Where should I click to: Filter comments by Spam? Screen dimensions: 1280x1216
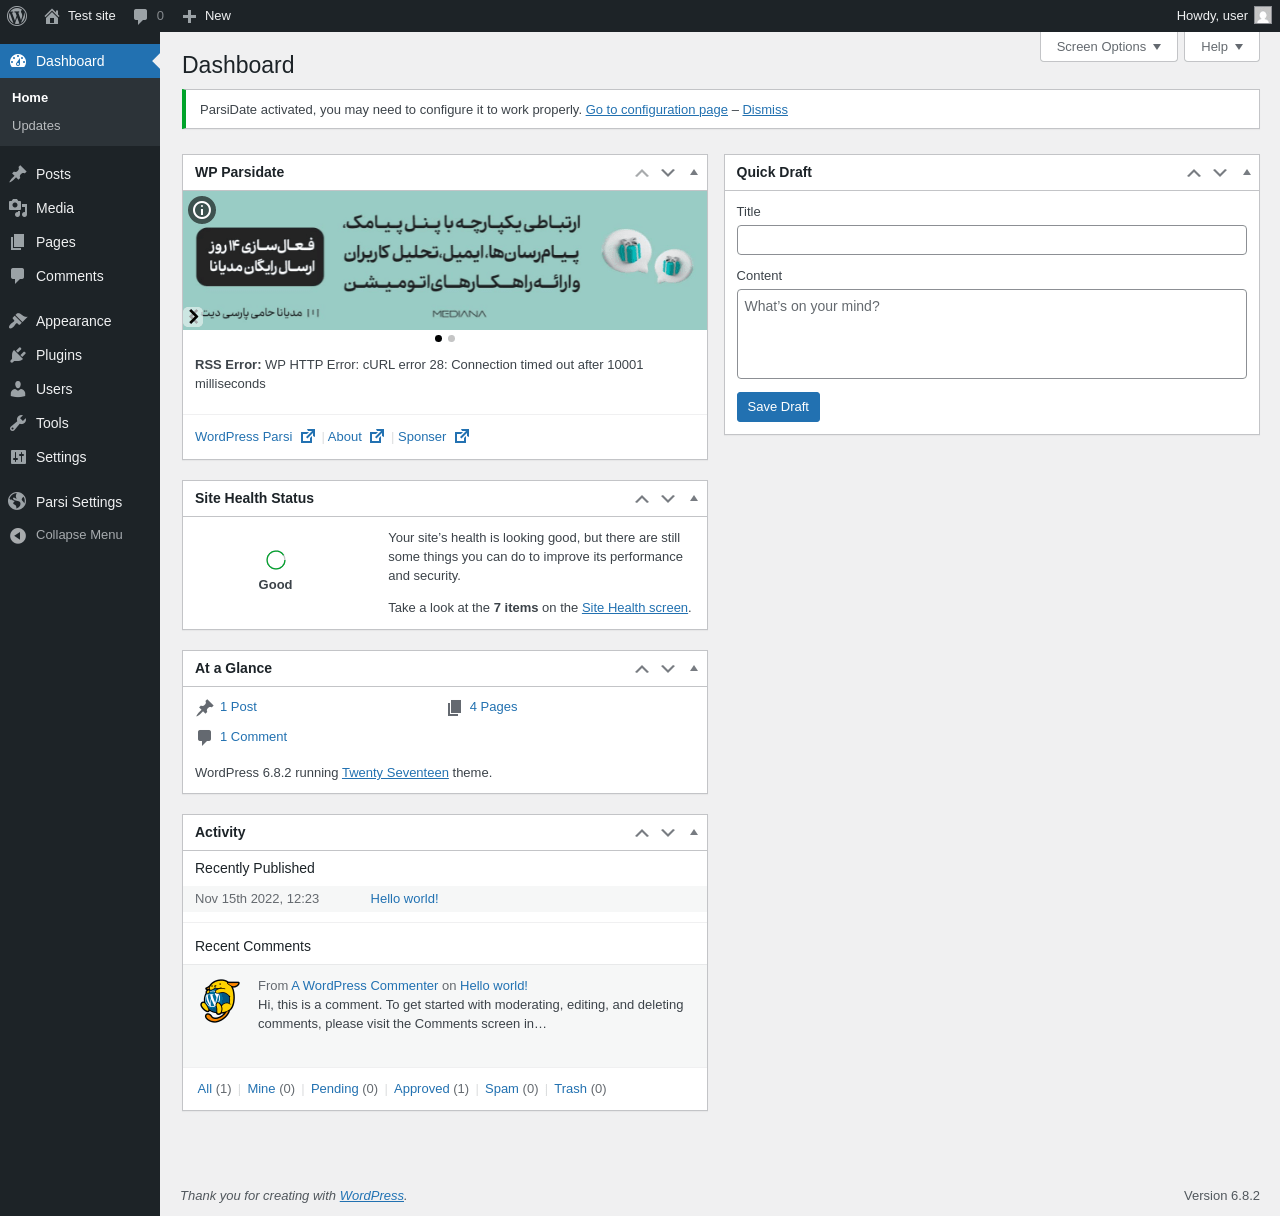tap(502, 1089)
